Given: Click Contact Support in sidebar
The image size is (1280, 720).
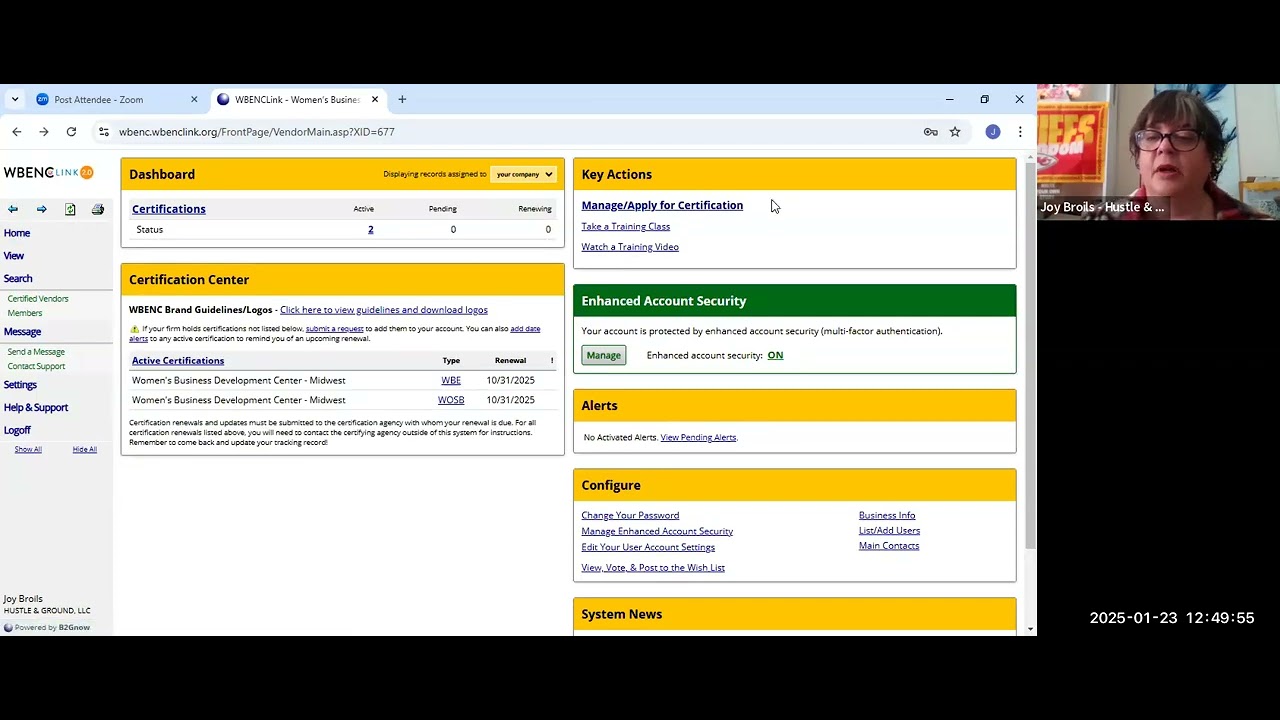Looking at the screenshot, I should point(36,366).
